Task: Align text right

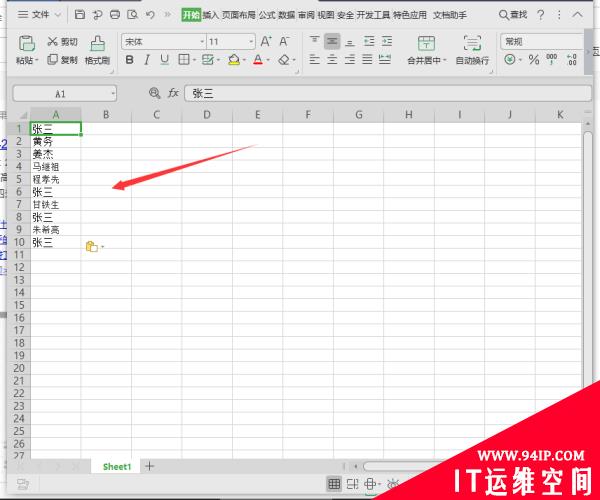Action: pyautogui.click(x=349, y=60)
